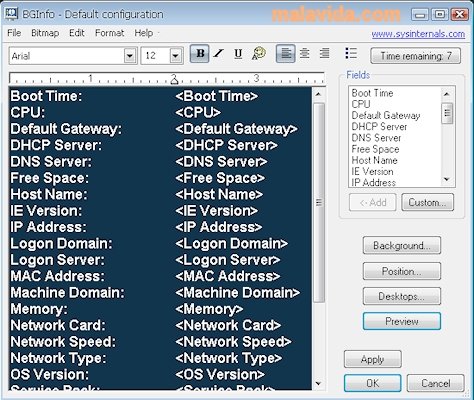Image resolution: width=474 pixels, height=400 pixels.
Task: Click the <Memory> placeholder in editor
Action: click(x=209, y=309)
